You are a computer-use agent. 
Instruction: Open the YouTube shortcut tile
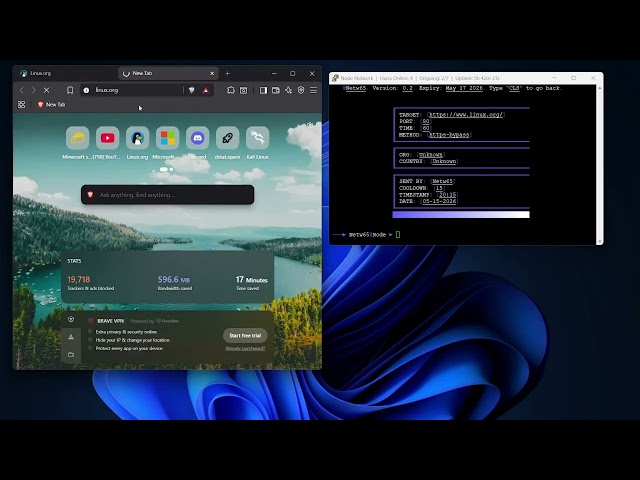(x=108, y=138)
